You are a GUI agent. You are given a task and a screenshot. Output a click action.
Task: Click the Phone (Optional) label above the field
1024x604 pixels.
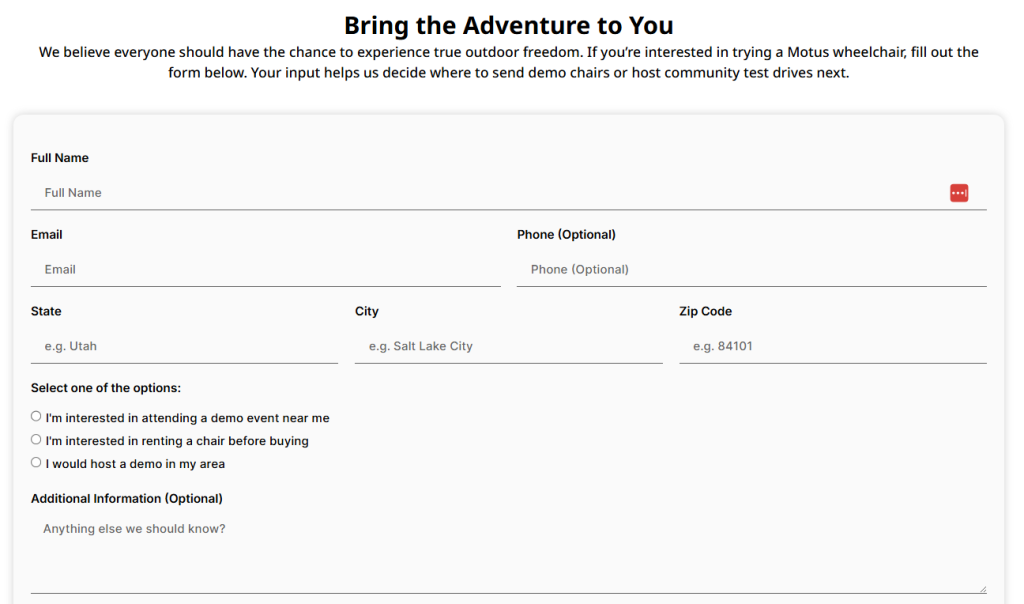pos(566,234)
